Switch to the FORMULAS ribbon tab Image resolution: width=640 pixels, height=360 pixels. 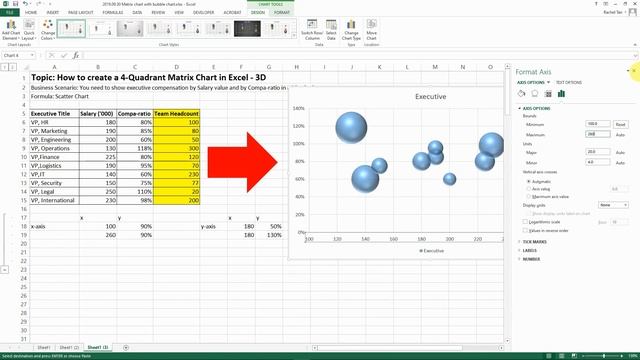[113, 13]
